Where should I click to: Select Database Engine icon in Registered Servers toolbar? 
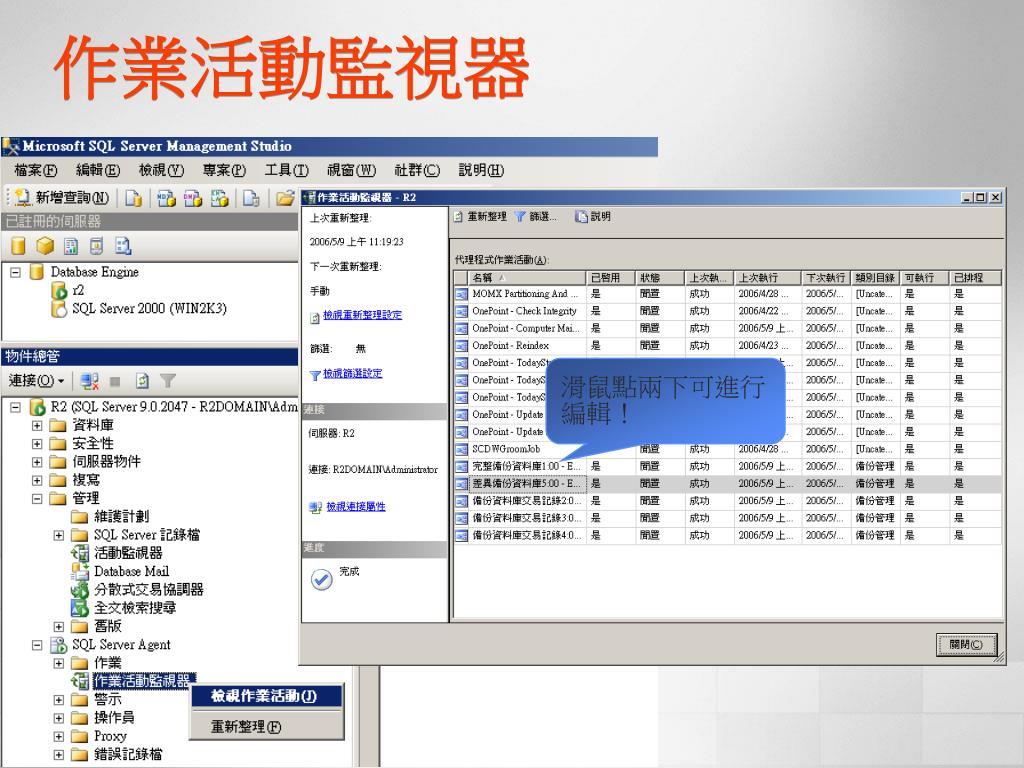click(x=18, y=246)
